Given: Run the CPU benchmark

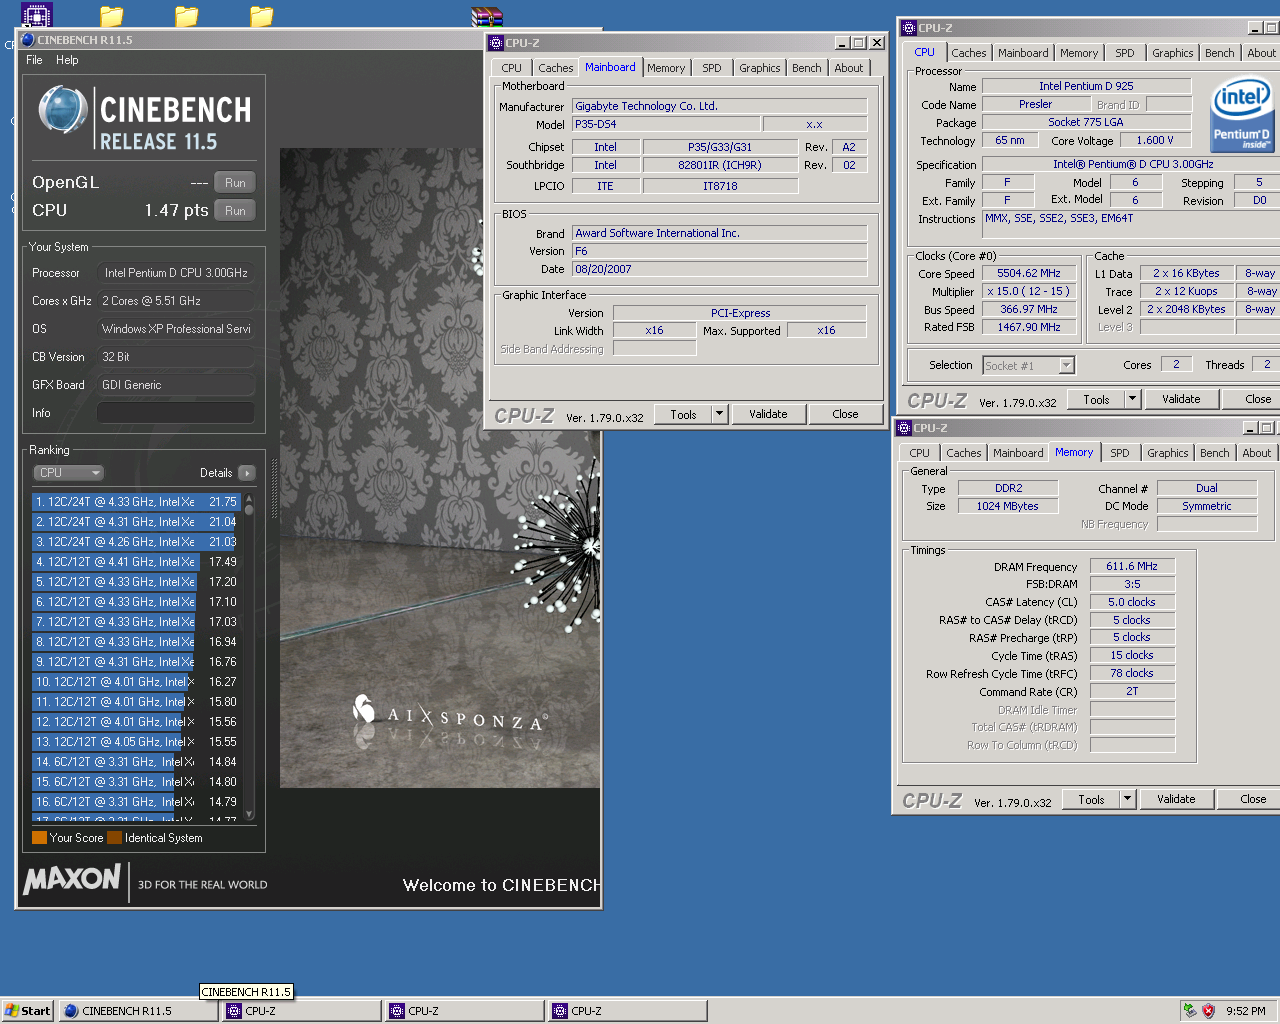Looking at the screenshot, I should [235, 211].
